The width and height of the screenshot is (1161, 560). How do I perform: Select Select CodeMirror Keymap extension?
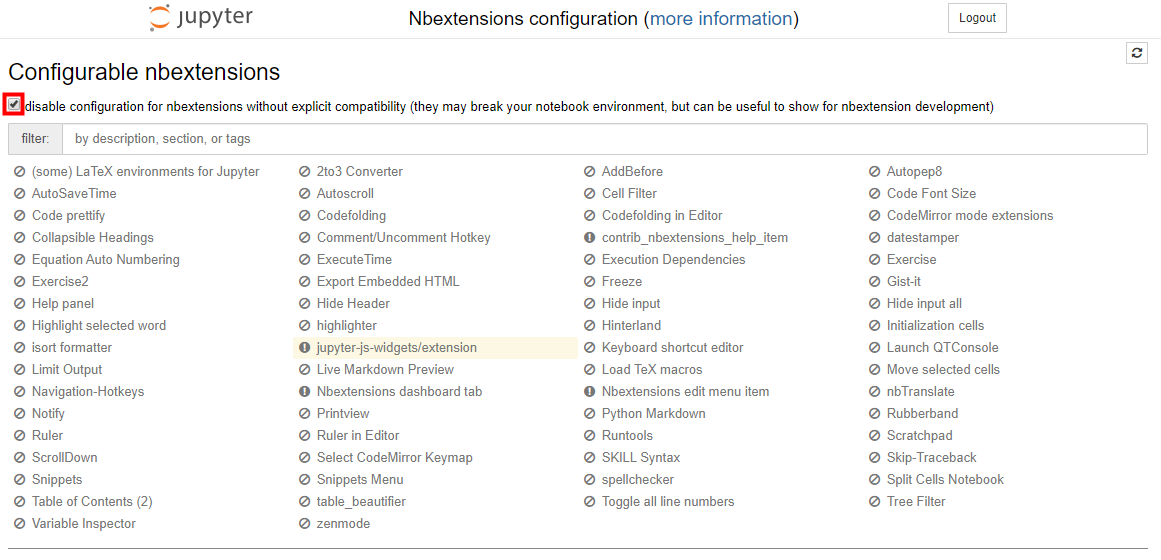pos(395,458)
